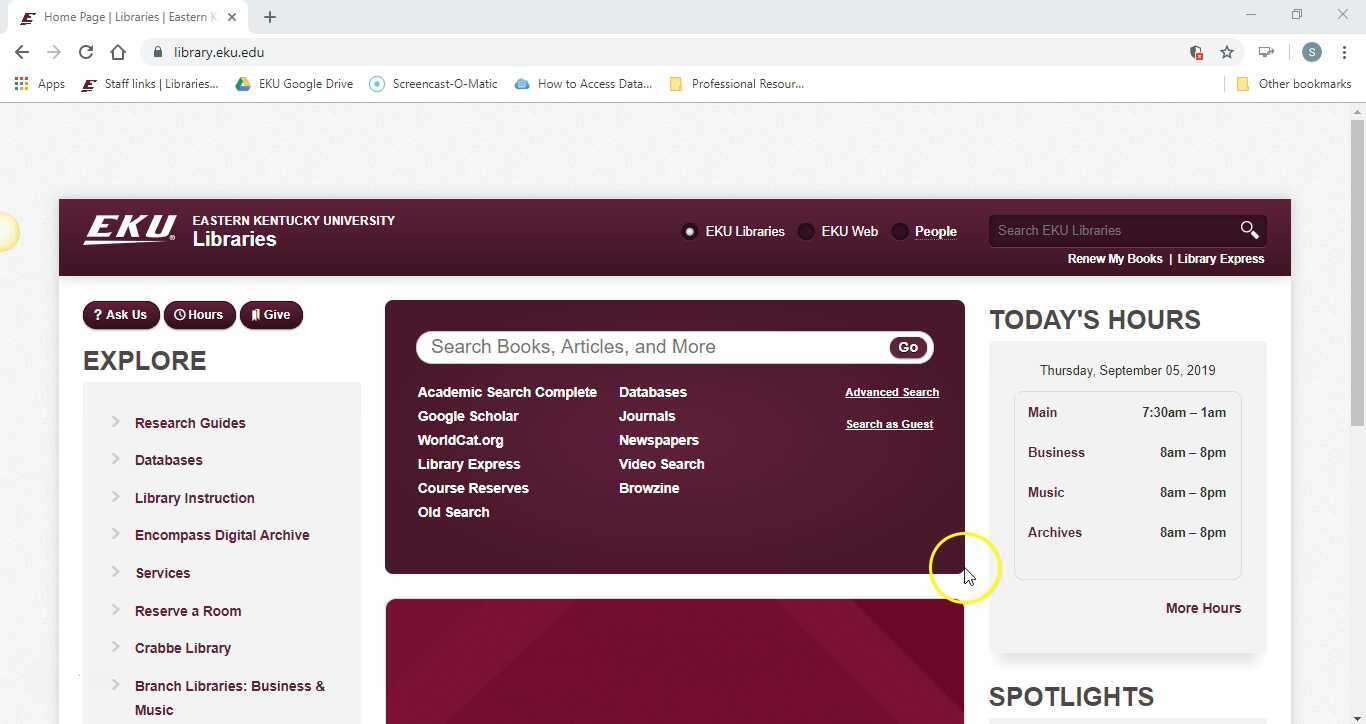
Task: Open the browser home page icon
Action: [118, 52]
